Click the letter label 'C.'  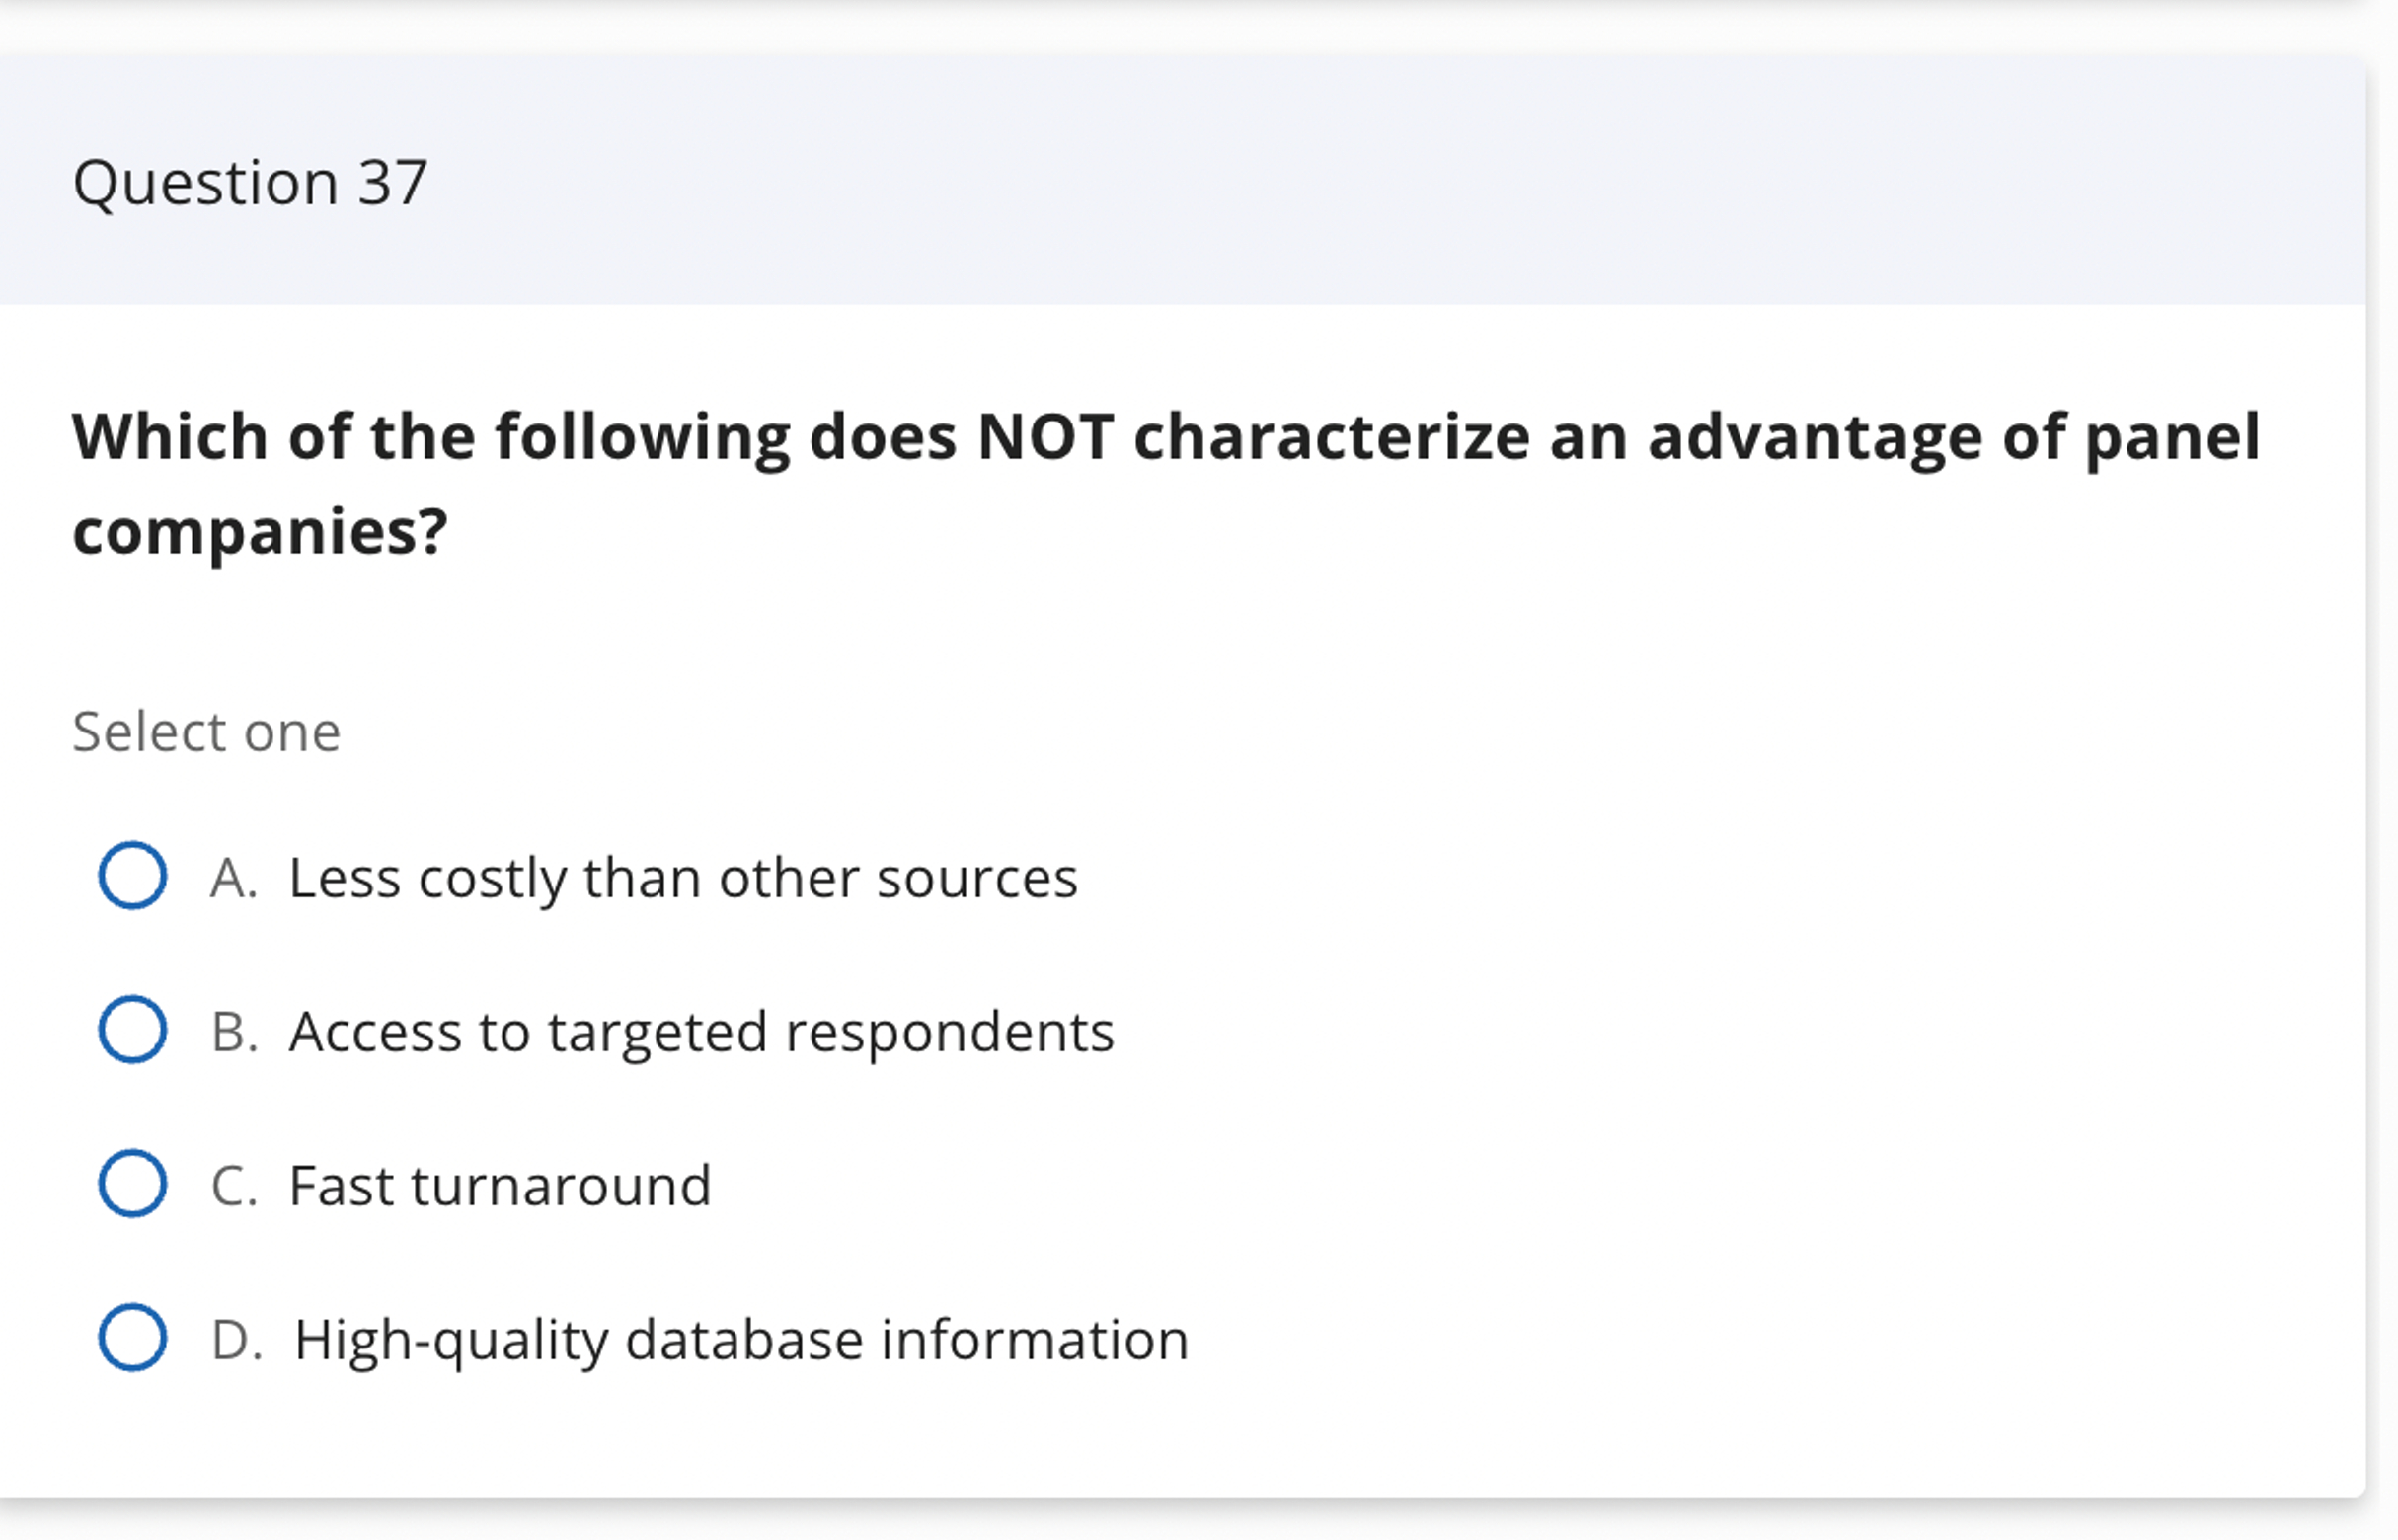point(234,1186)
